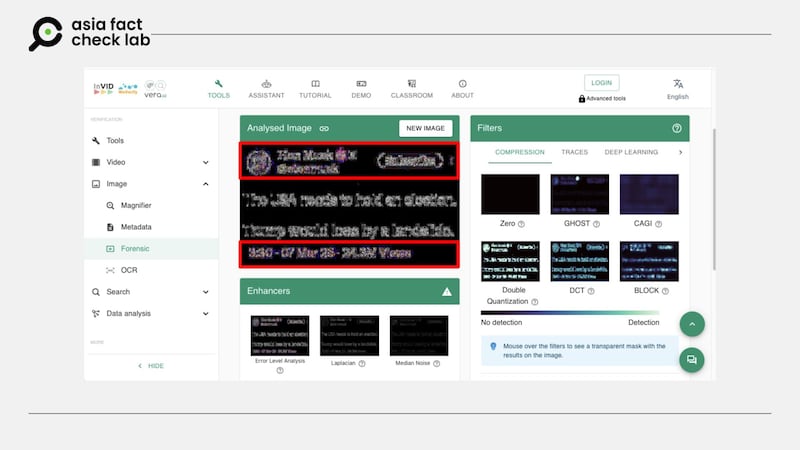Click the NEW IMAGE button
This screenshot has height=450, width=800.
tap(425, 128)
